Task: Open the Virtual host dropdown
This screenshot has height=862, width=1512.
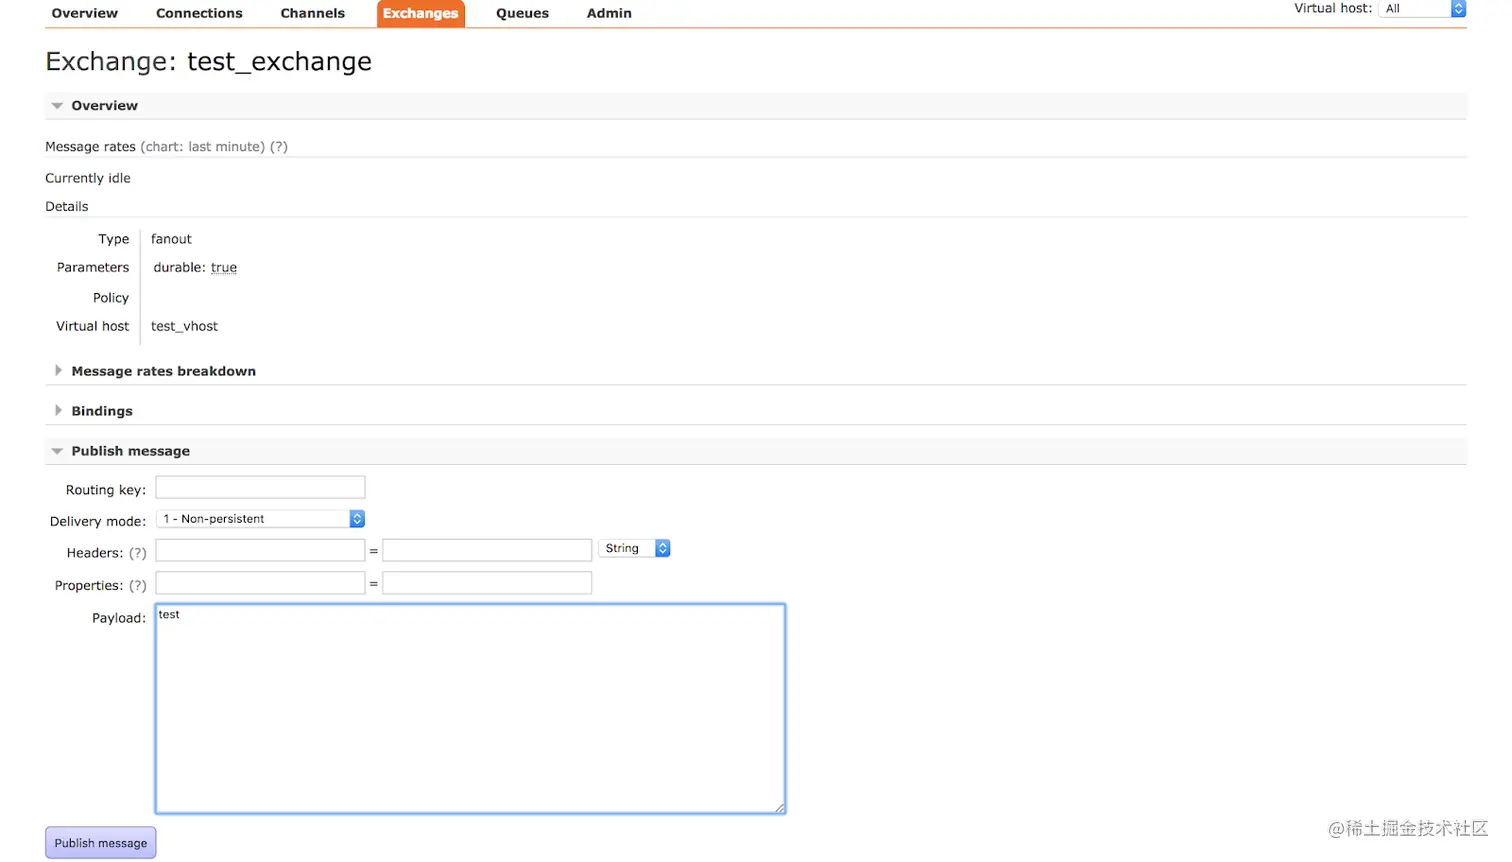Action: coord(1422,9)
